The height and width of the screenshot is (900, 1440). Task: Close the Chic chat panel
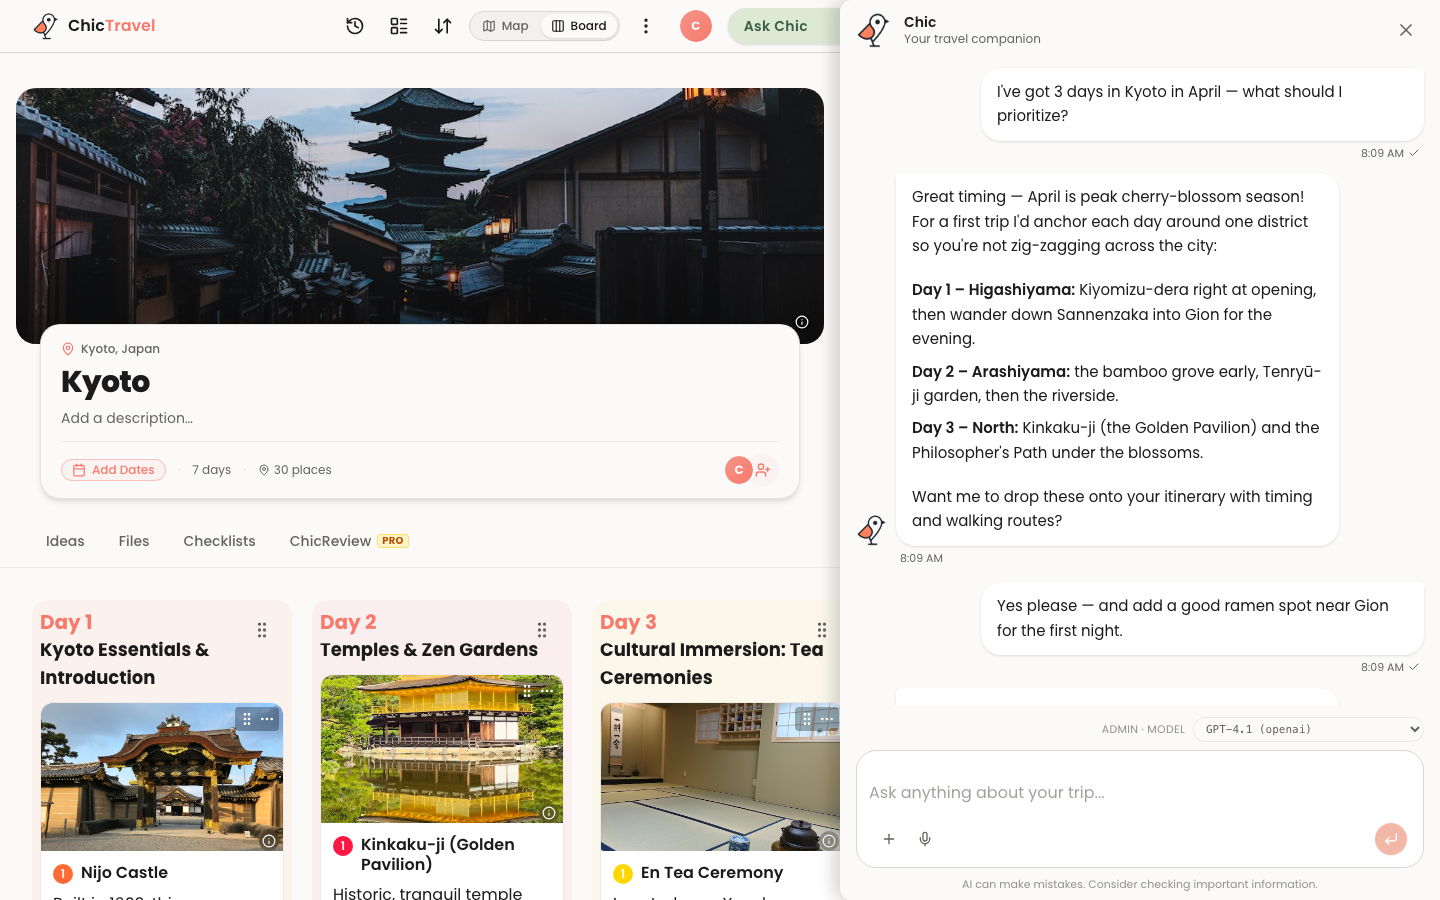tap(1406, 30)
